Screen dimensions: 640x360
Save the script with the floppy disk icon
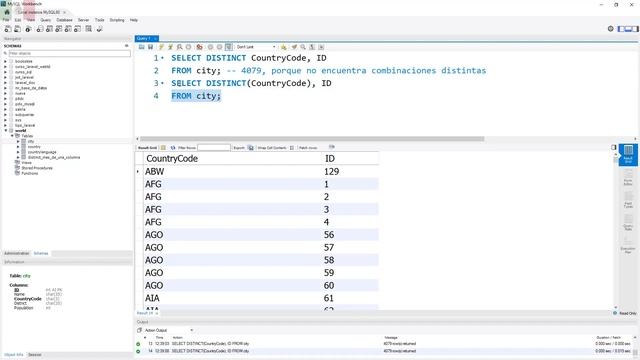150,47
